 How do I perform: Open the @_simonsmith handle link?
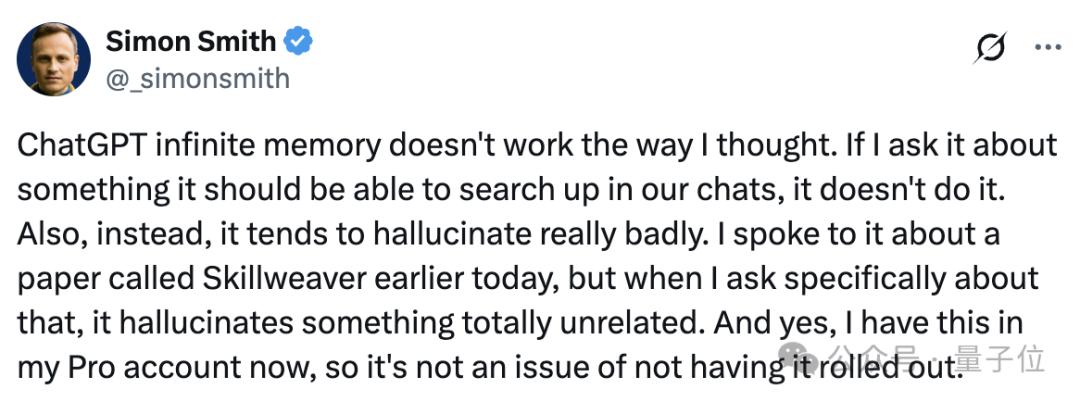pos(197,77)
